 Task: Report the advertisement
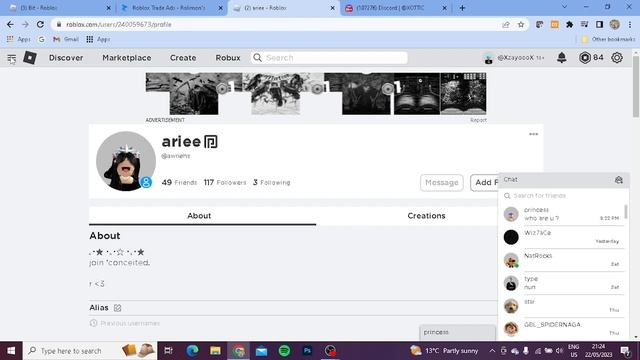click(x=478, y=120)
